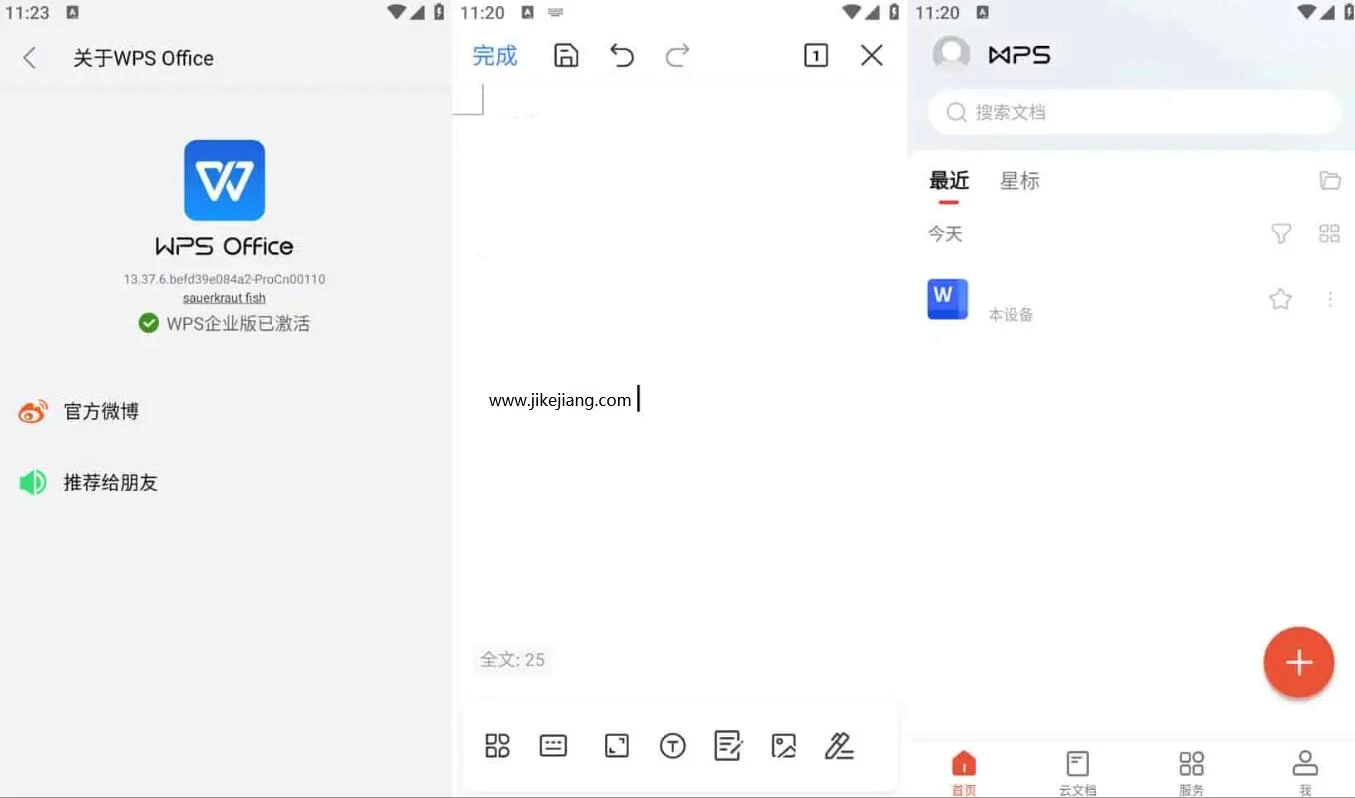Focus the 搜索文档 search field
Screen dimensions: 1355x798
coord(1134,112)
